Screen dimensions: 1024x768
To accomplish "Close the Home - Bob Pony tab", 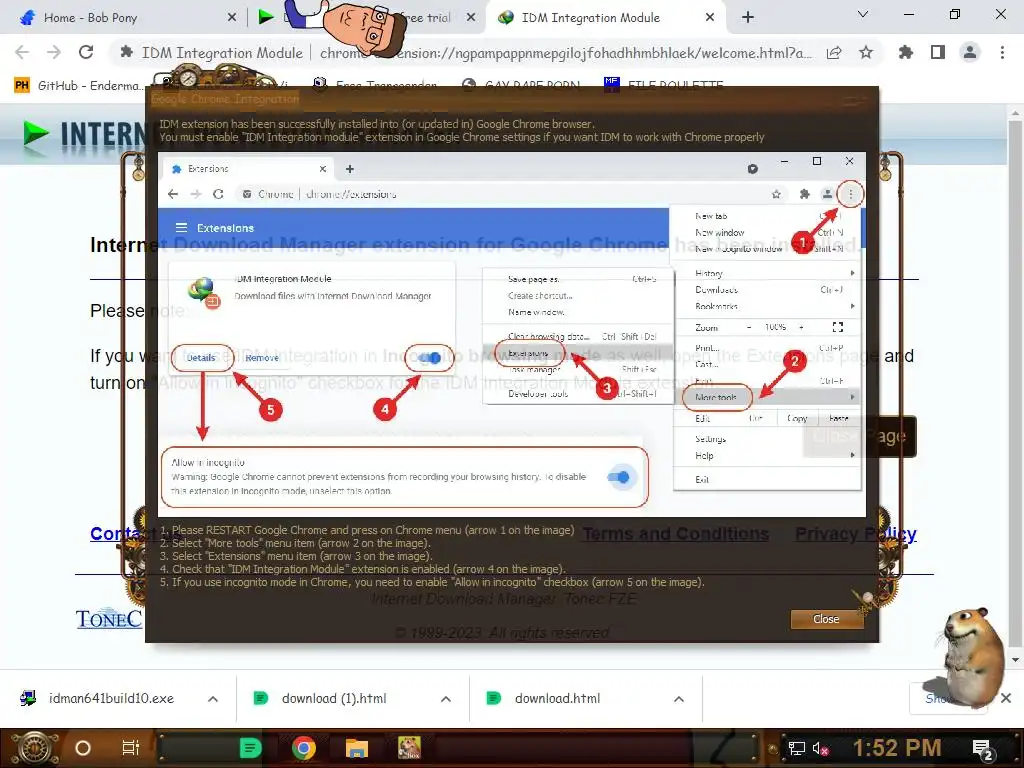I will (231, 18).
